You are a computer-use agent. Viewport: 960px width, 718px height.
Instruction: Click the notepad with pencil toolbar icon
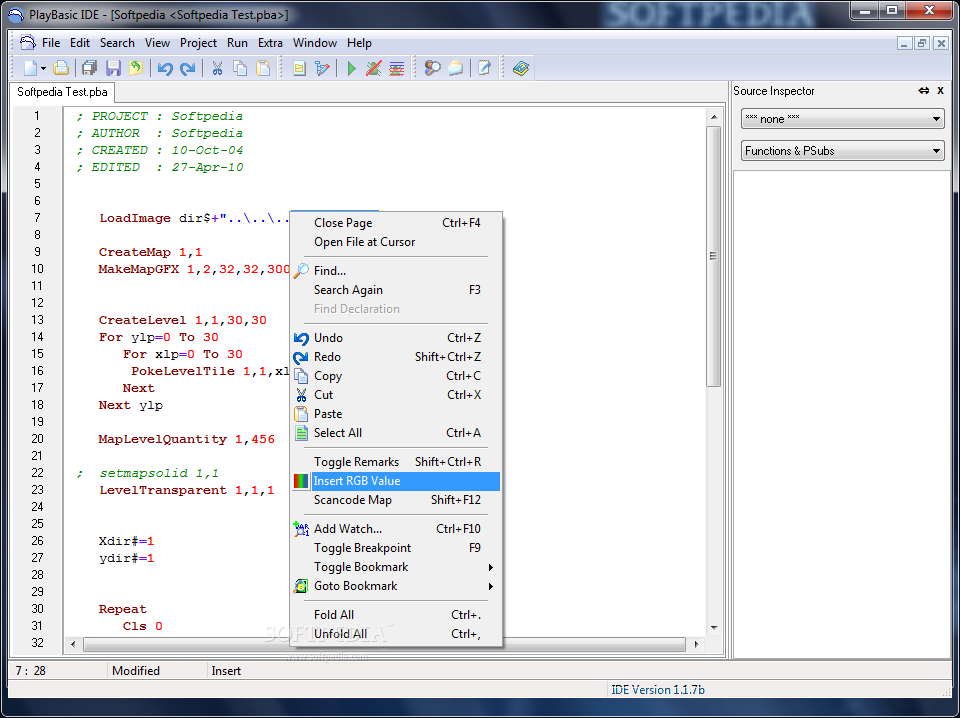(484, 69)
